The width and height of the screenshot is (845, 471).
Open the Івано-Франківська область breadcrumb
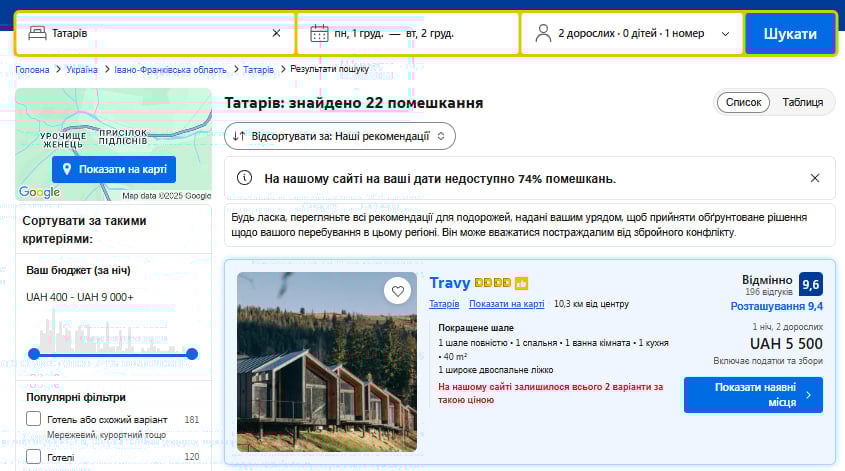click(x=170, y=70)
